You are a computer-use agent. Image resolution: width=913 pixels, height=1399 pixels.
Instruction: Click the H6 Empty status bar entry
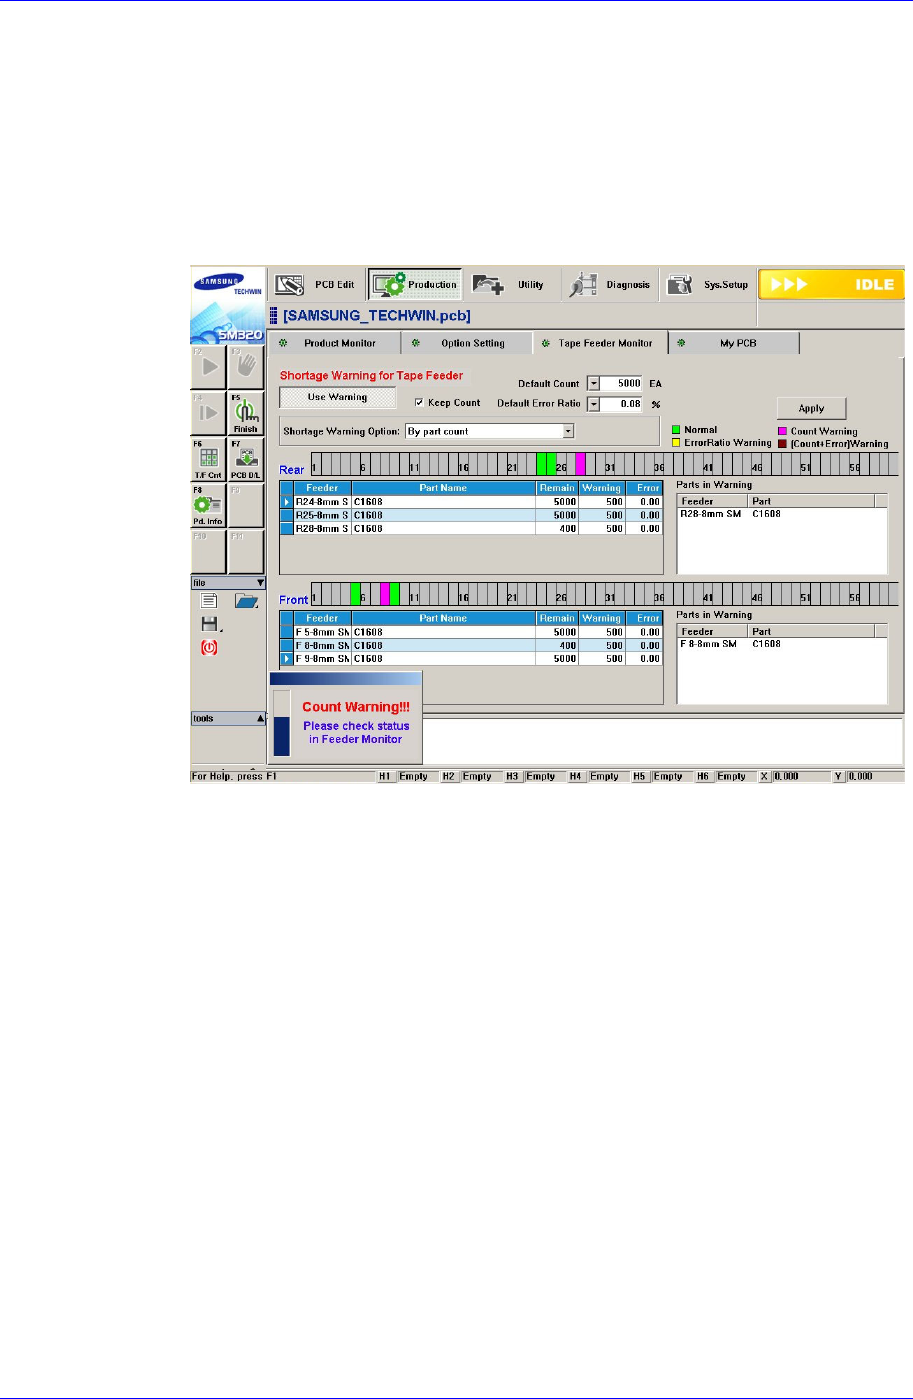tap(726, 776)
